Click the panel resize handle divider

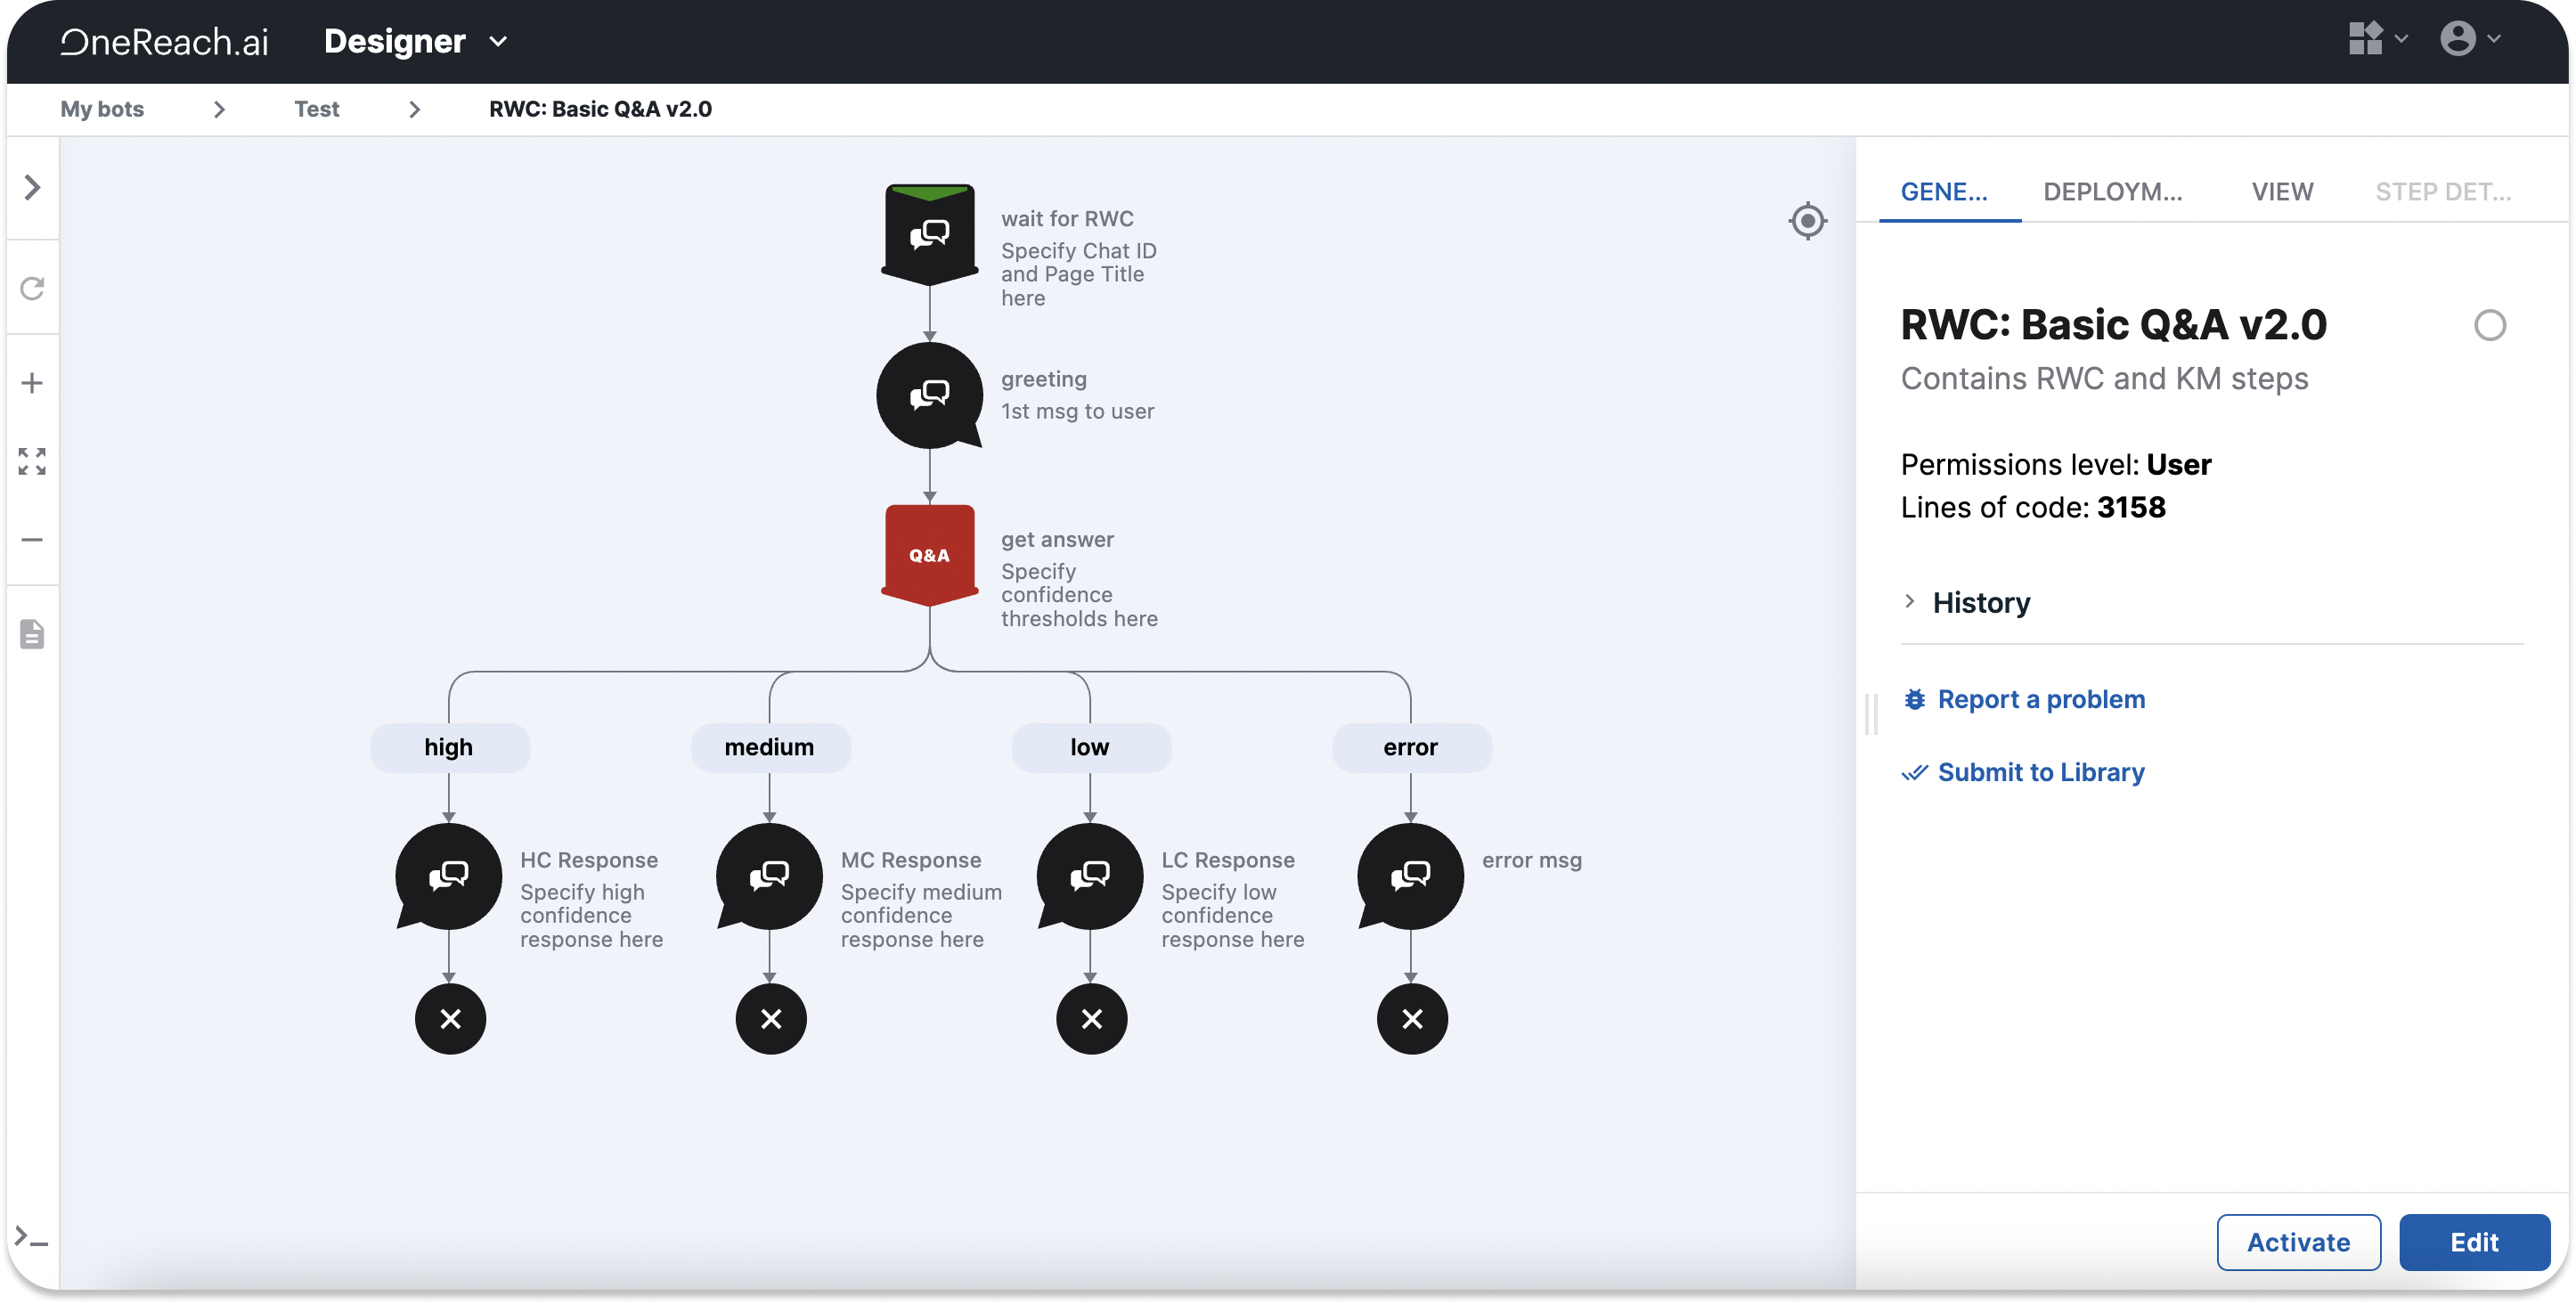(x=1870, y=714)
